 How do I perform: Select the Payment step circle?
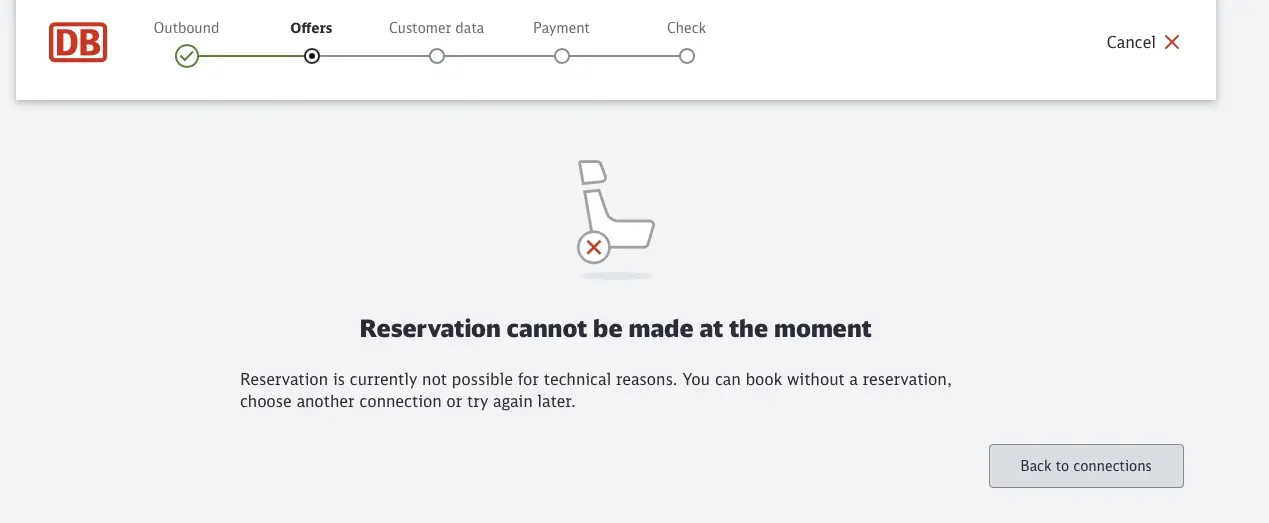pos(562,56)
